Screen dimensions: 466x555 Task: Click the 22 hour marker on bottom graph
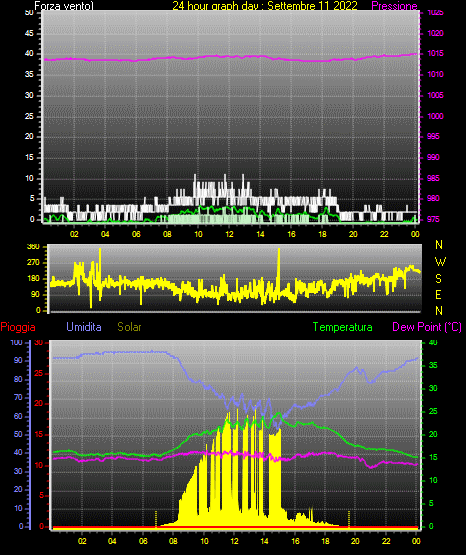(386, 541)
